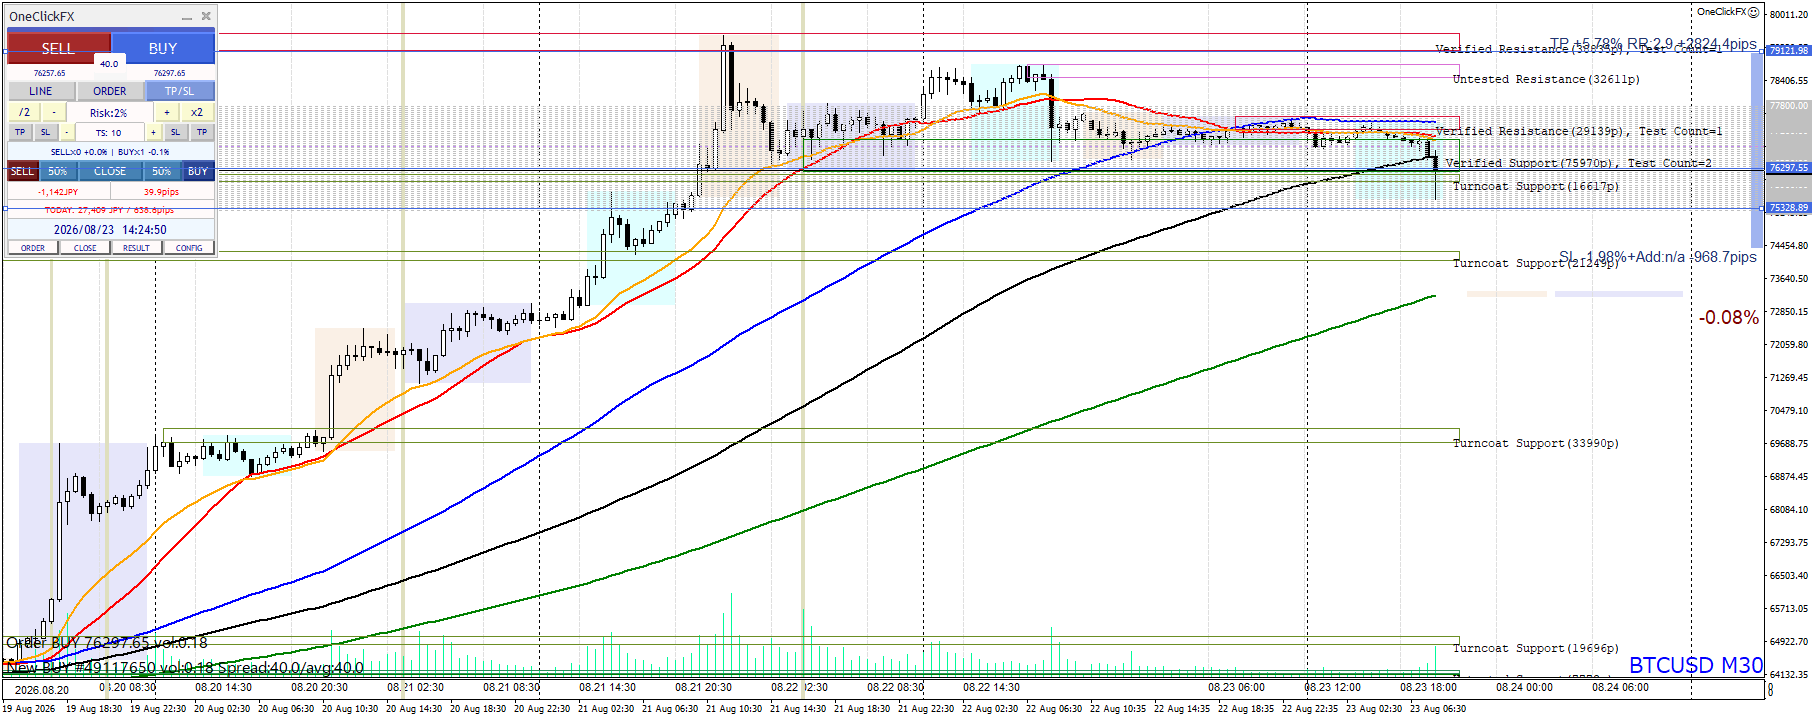Close 50% of sells next to SELL
Viewport: 1815px width, 720px height.
(x=58, y=171)
